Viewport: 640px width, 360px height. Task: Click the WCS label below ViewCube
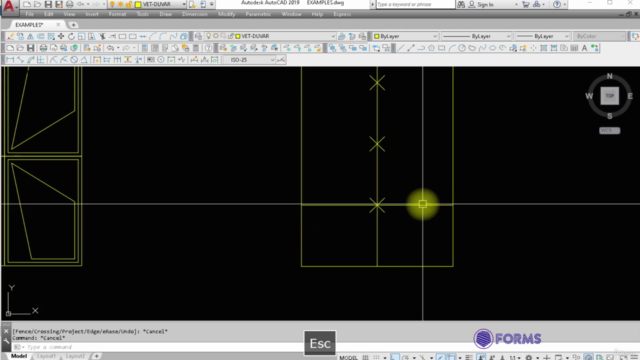tap(609, 131)
